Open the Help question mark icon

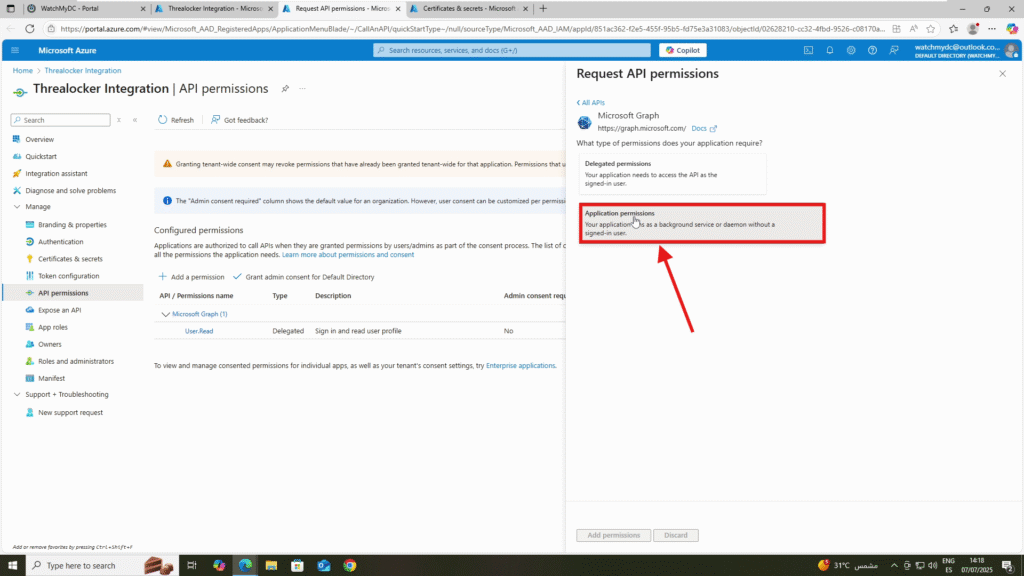coord(872,50)
